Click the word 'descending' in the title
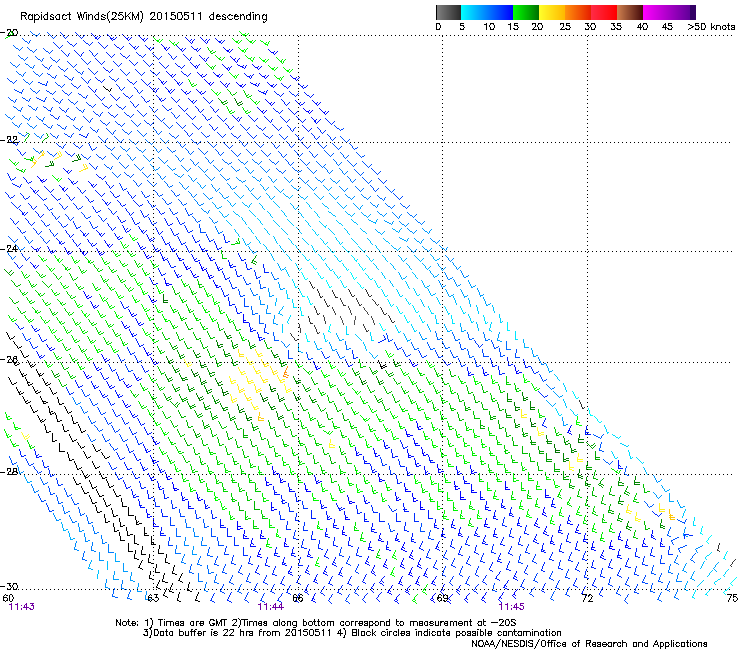Viewport: 740px width, 650px height. click(238, 17)
